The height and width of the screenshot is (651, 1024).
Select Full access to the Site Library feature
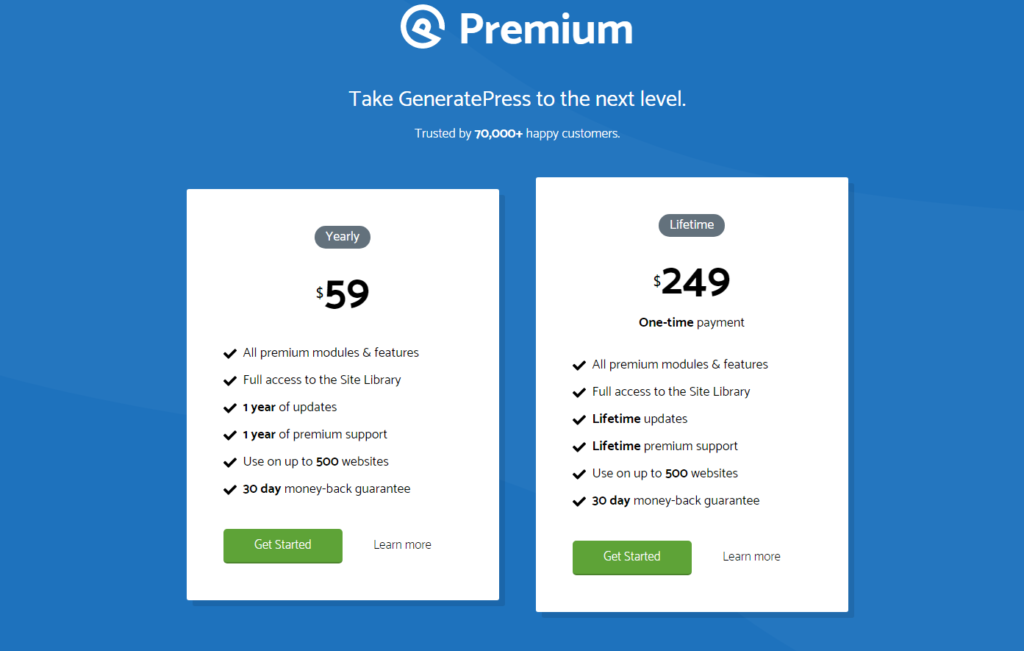(321, 379)
